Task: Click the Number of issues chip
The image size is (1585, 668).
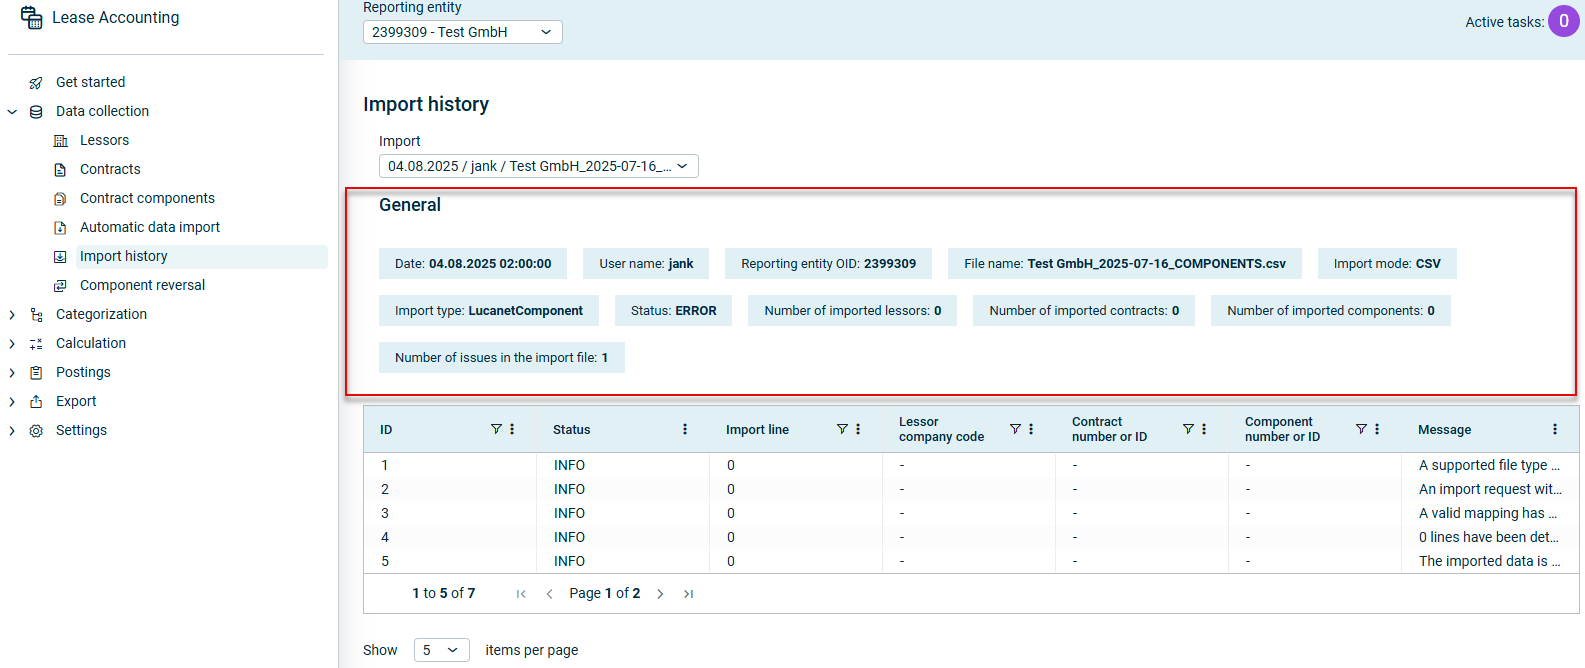Action: 502,358
